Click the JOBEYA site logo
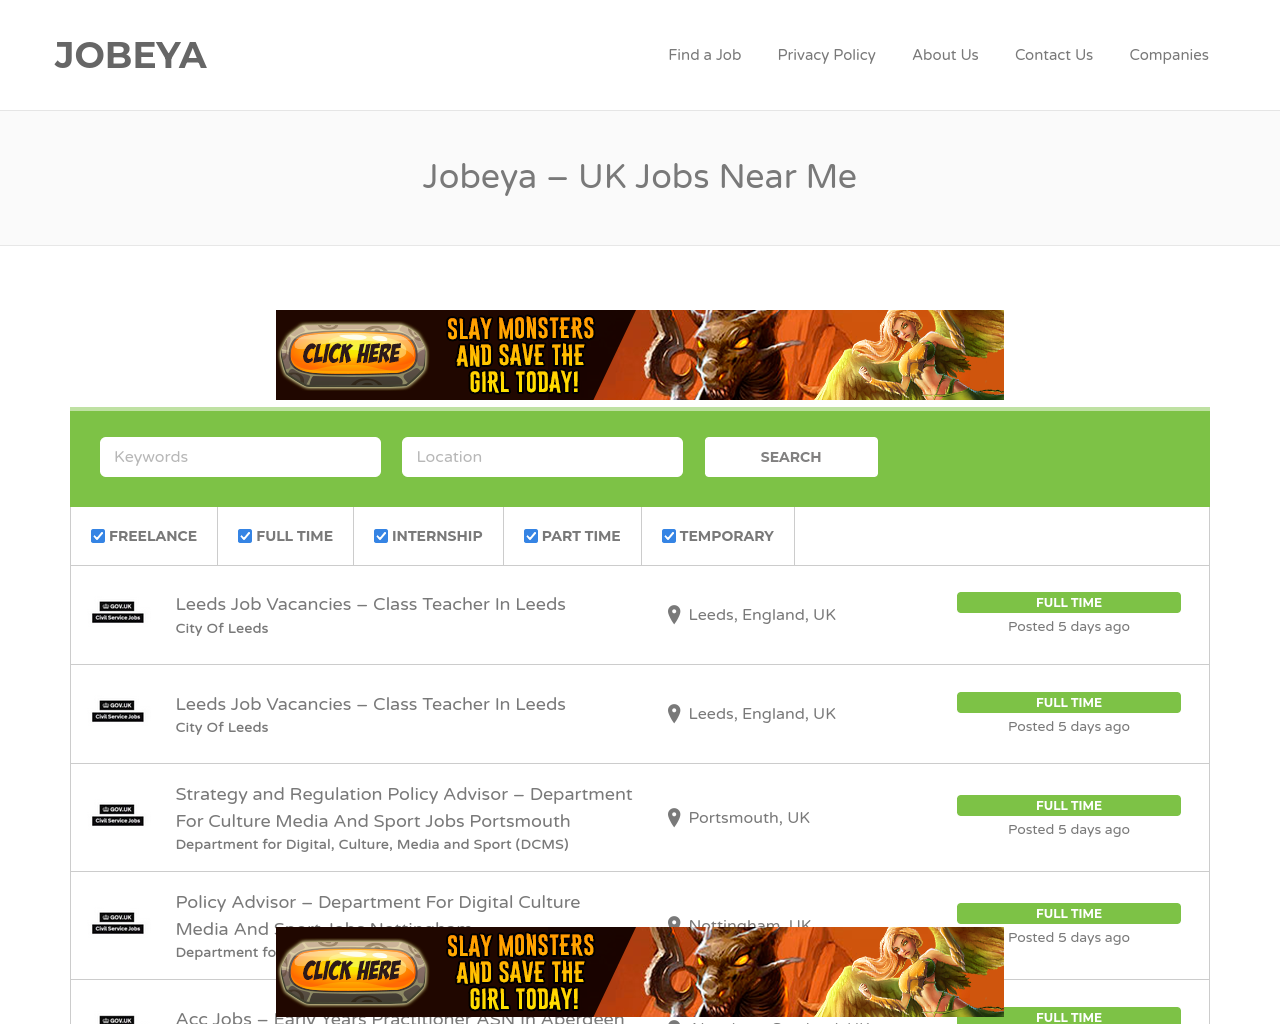Image resolution: width=1280 pixels, height=1024 pixels. click(131, 55)
